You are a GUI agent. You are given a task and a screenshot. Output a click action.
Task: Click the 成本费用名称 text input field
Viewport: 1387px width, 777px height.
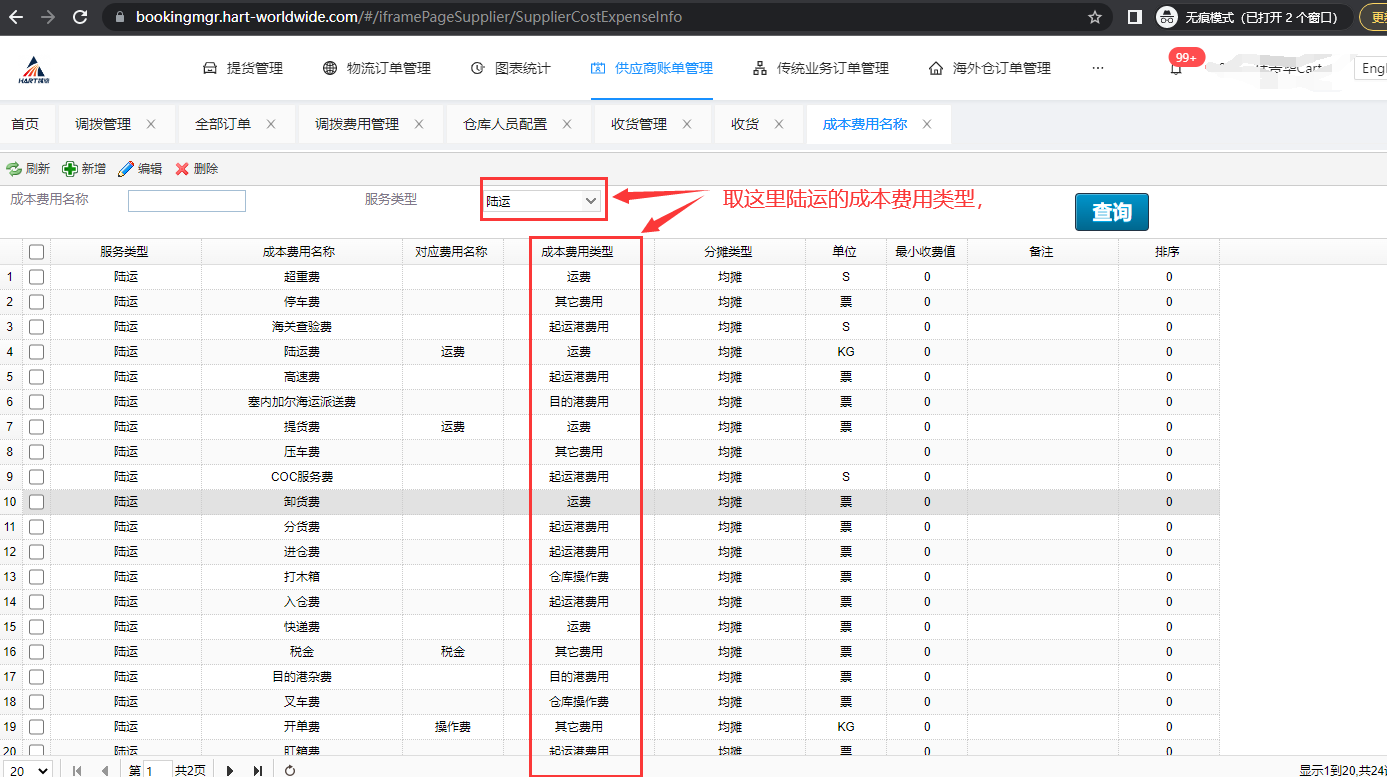[x=187, y=201]
